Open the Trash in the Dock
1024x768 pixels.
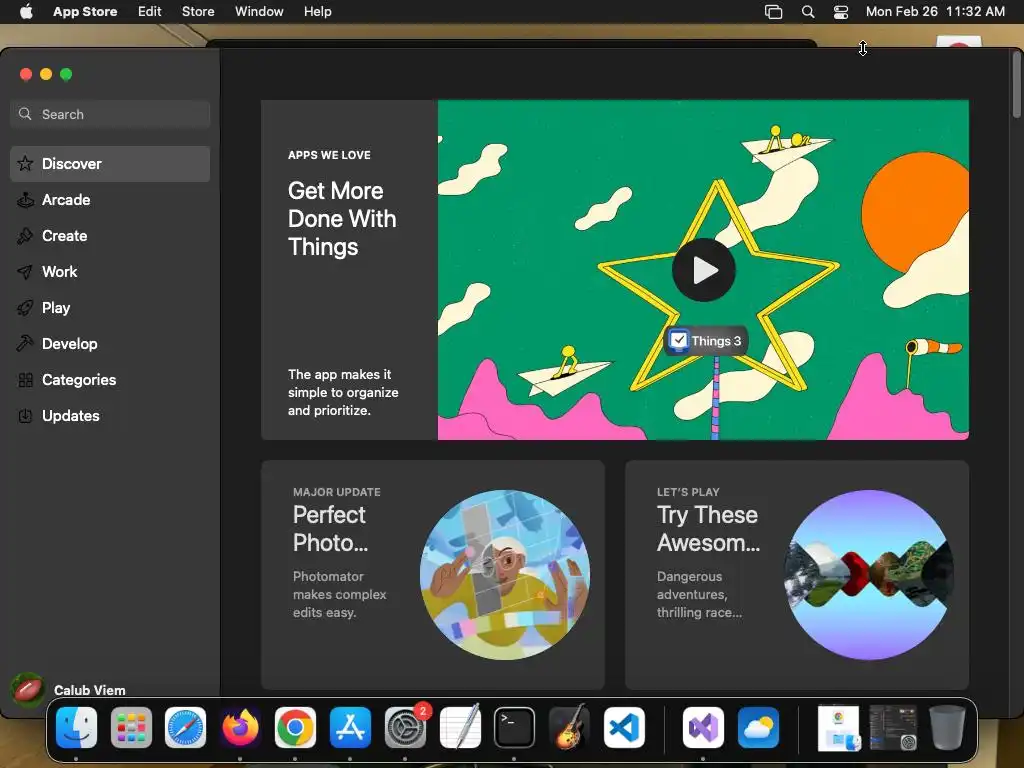point(947,728)
